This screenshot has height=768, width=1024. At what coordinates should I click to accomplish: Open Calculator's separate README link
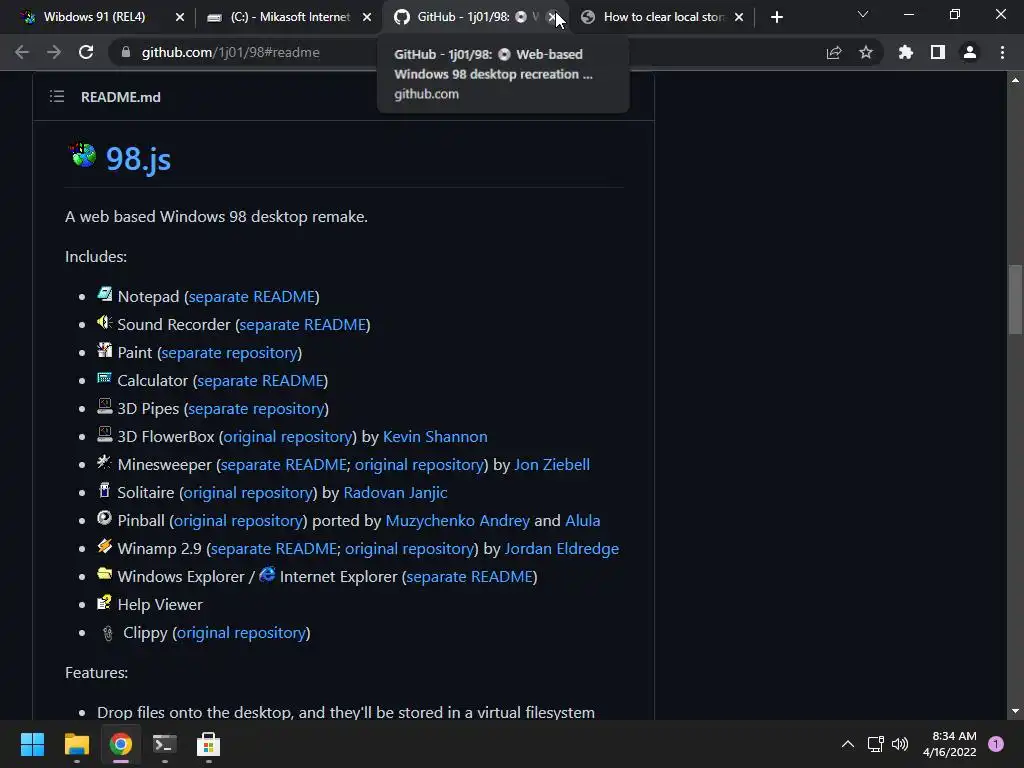[261, 381]
